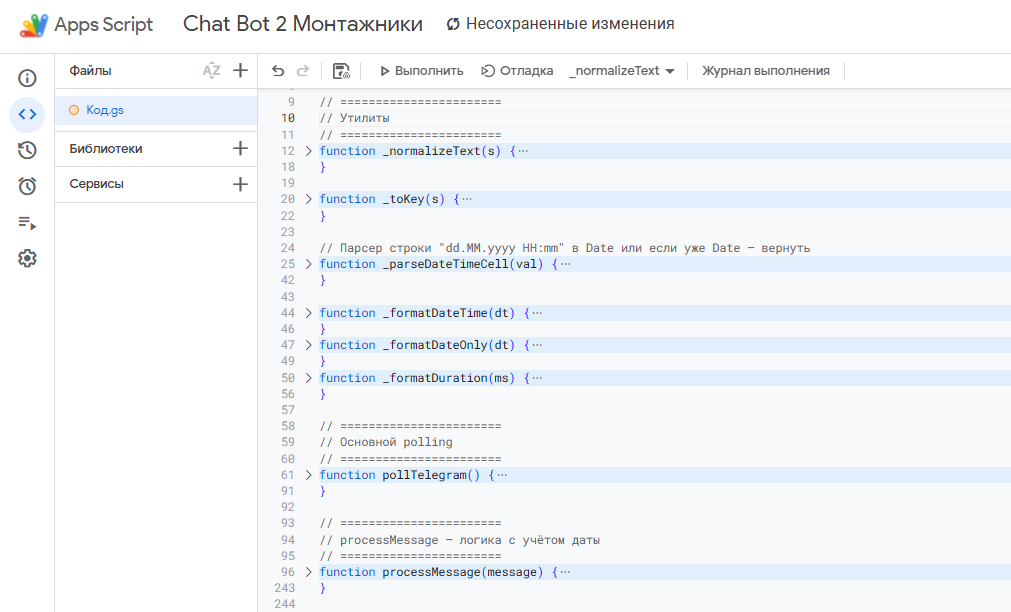This screenshot has height=612, width=1011.
Task: Sort files alphabetically with AZ icon
Action: (211, 70)
